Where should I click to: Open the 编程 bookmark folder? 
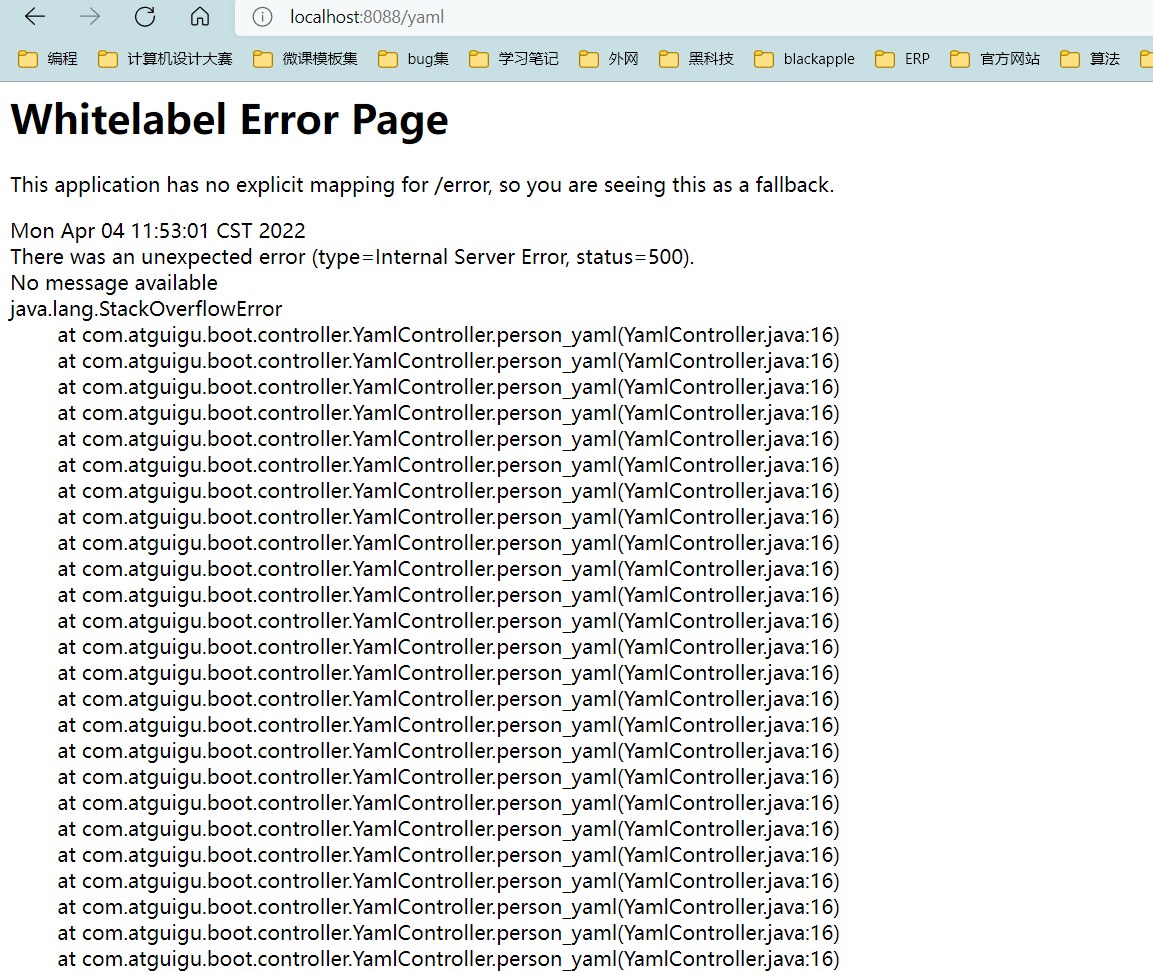[x=48, y=59]
